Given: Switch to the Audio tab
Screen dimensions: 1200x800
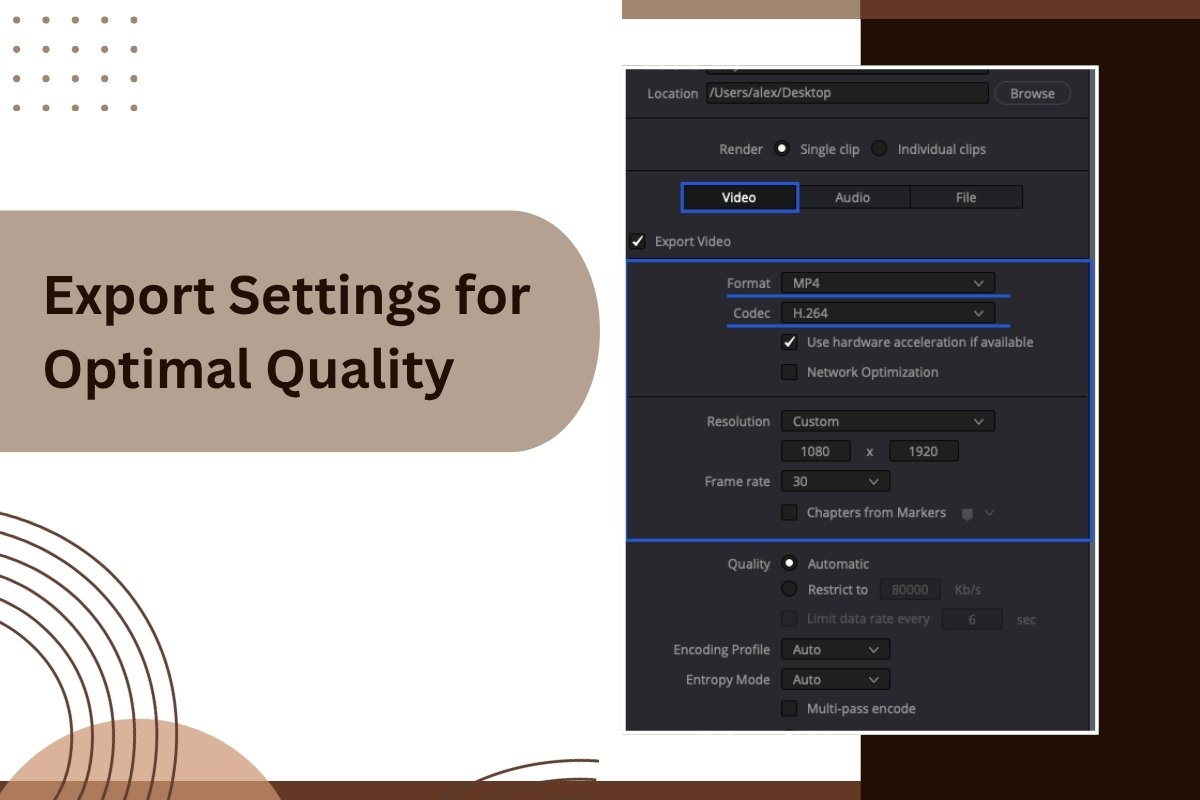Looking at the screenshot, I should (853, 198).
